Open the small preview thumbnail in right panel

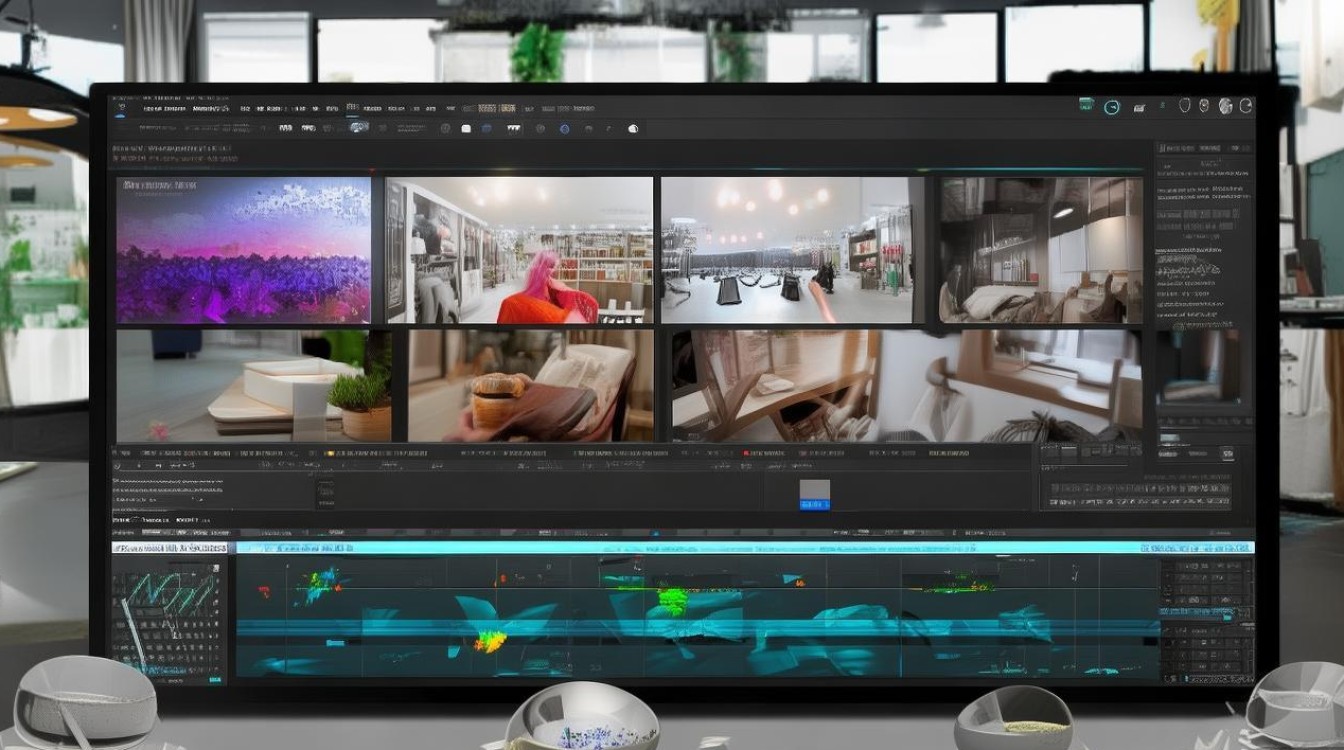pyautogui.click(x=1198, y=366)
